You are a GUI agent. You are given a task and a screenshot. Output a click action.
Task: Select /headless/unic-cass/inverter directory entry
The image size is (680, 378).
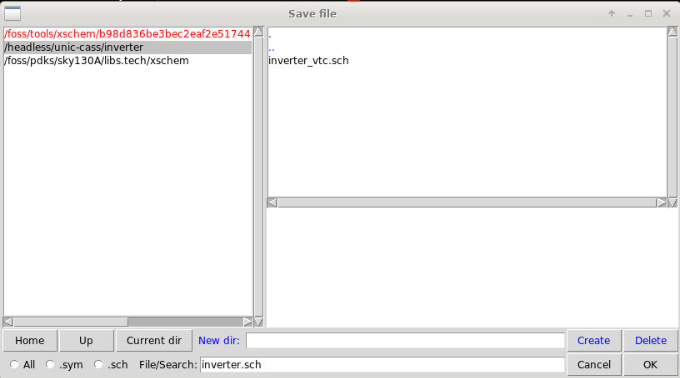pos(128,47)
